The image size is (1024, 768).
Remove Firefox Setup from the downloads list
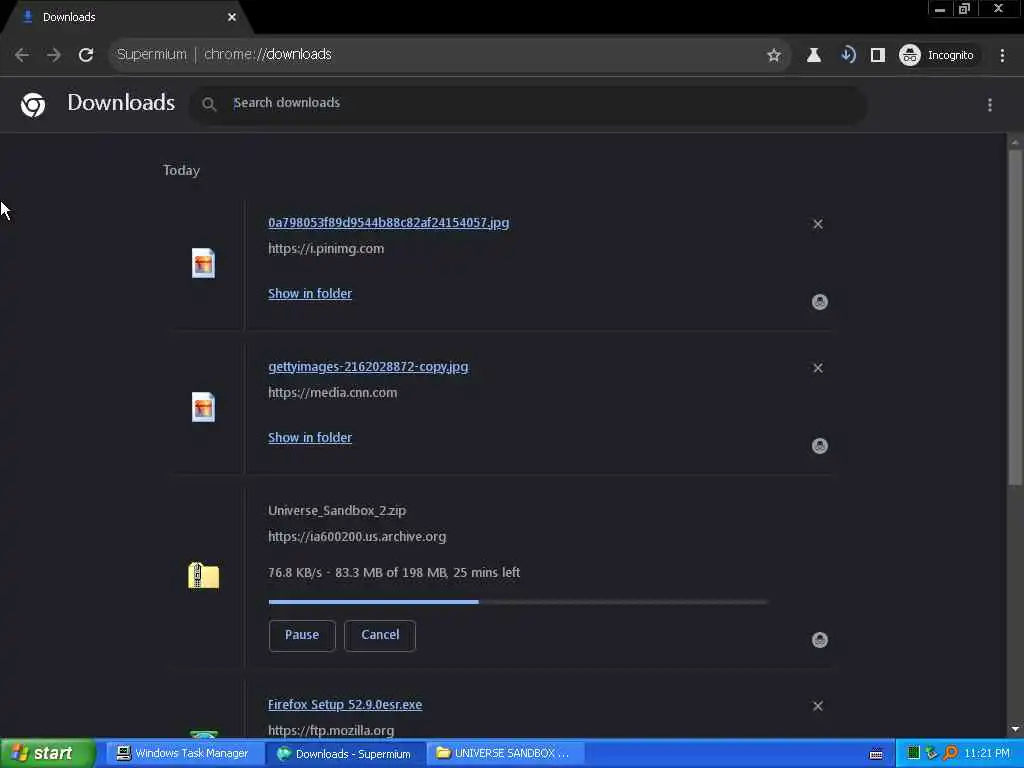coord(818,706)
